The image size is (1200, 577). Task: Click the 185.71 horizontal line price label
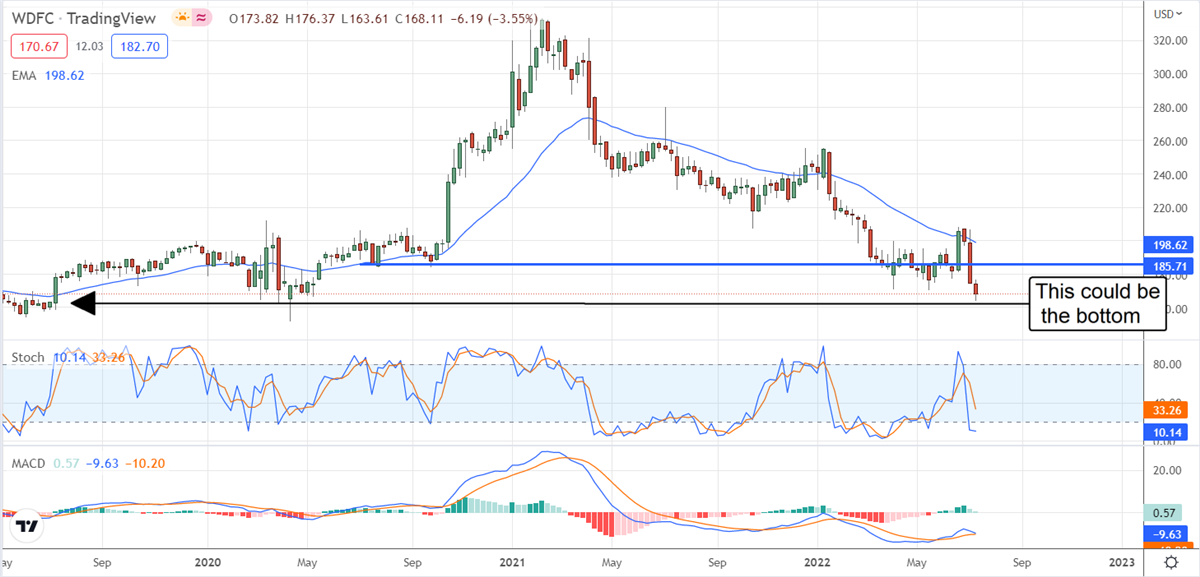1165,265
